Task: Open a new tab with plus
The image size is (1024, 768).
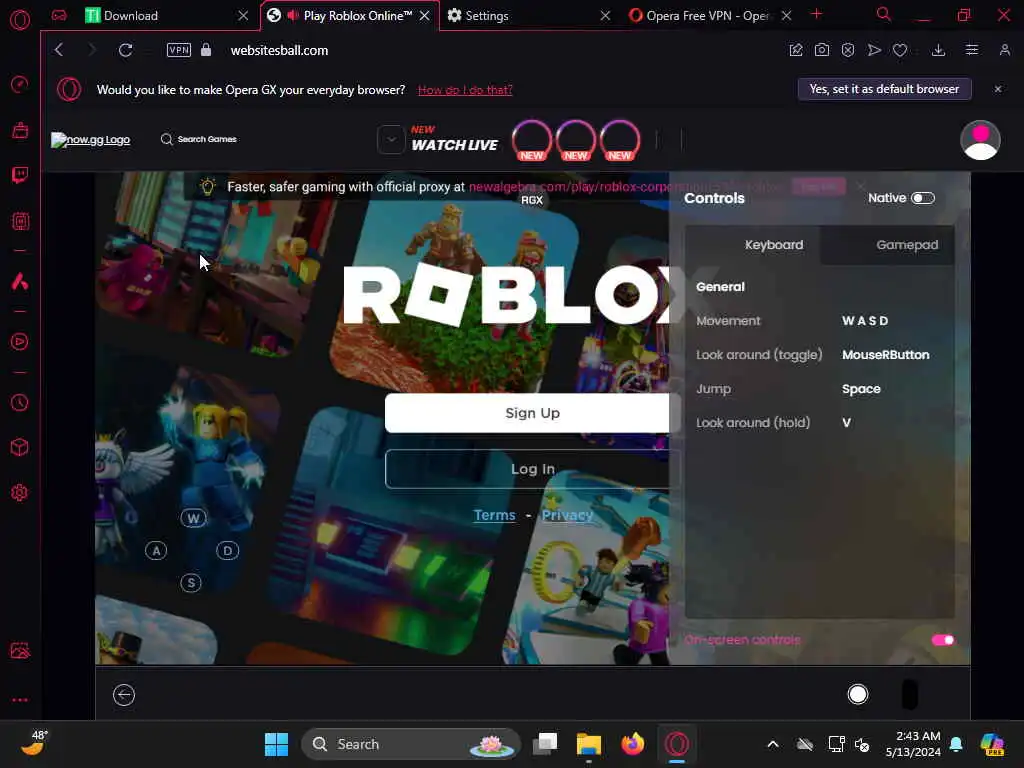Action: point(816,14)
